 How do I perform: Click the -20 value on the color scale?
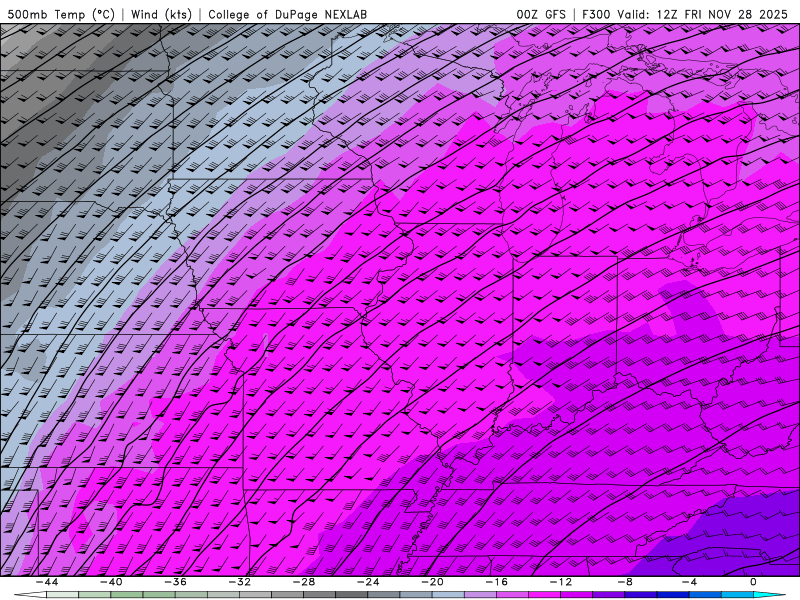click(x=432, y=582)
